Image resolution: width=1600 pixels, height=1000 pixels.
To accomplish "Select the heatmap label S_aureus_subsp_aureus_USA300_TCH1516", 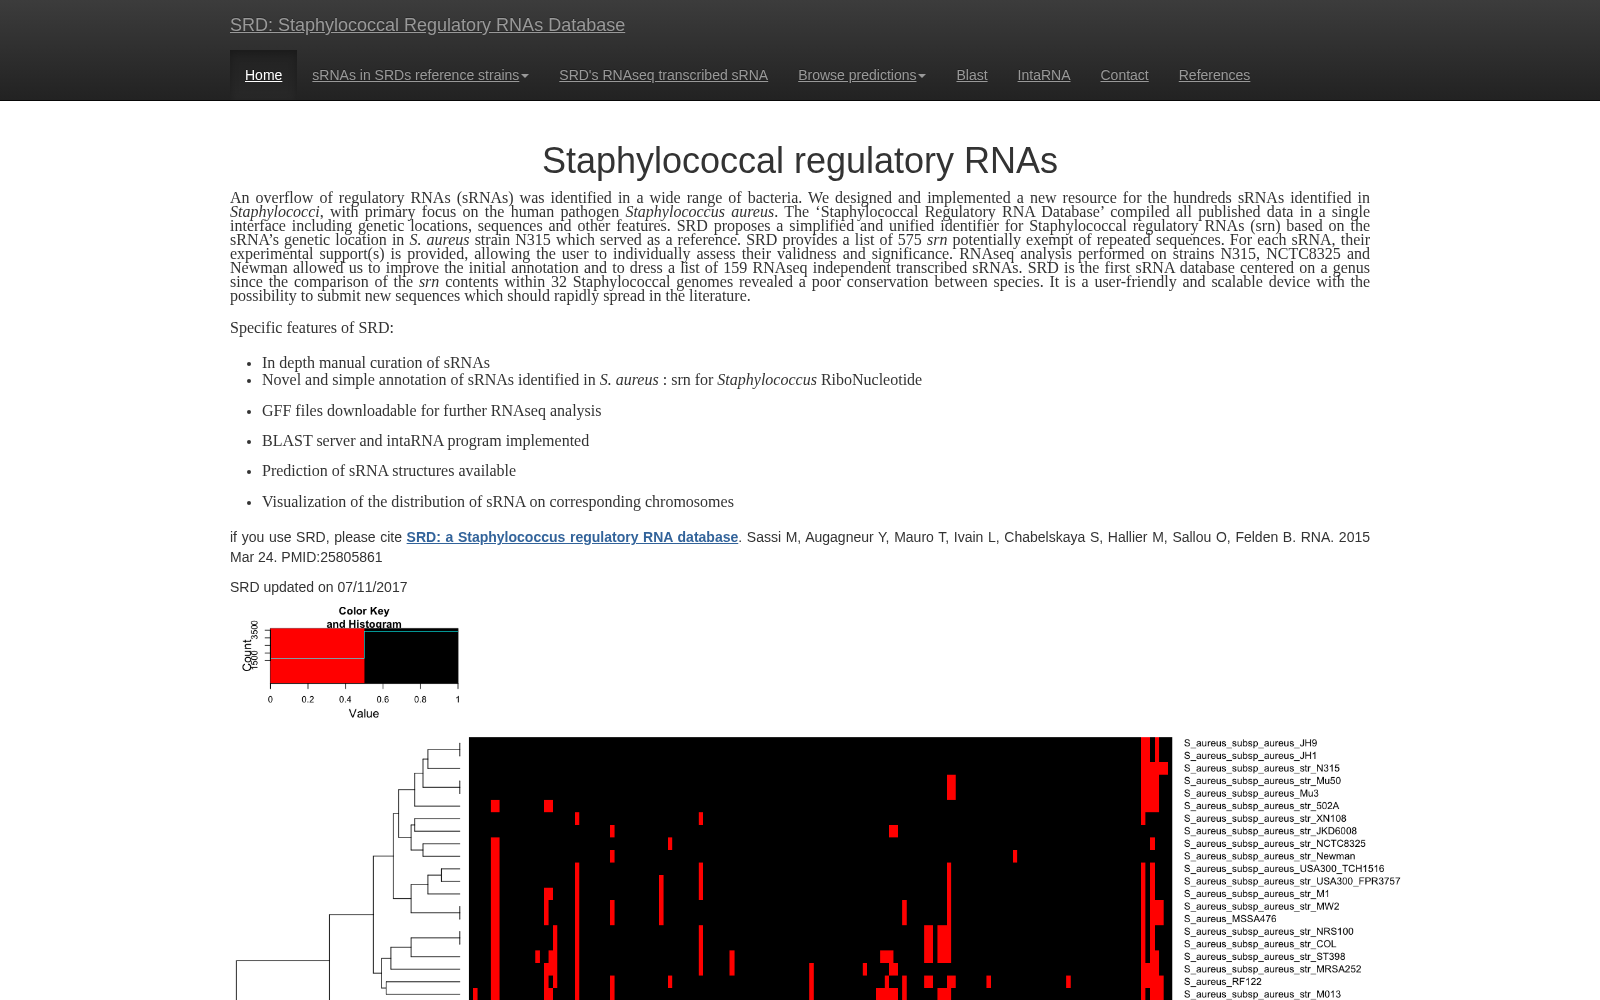I will click(1284, 869).
